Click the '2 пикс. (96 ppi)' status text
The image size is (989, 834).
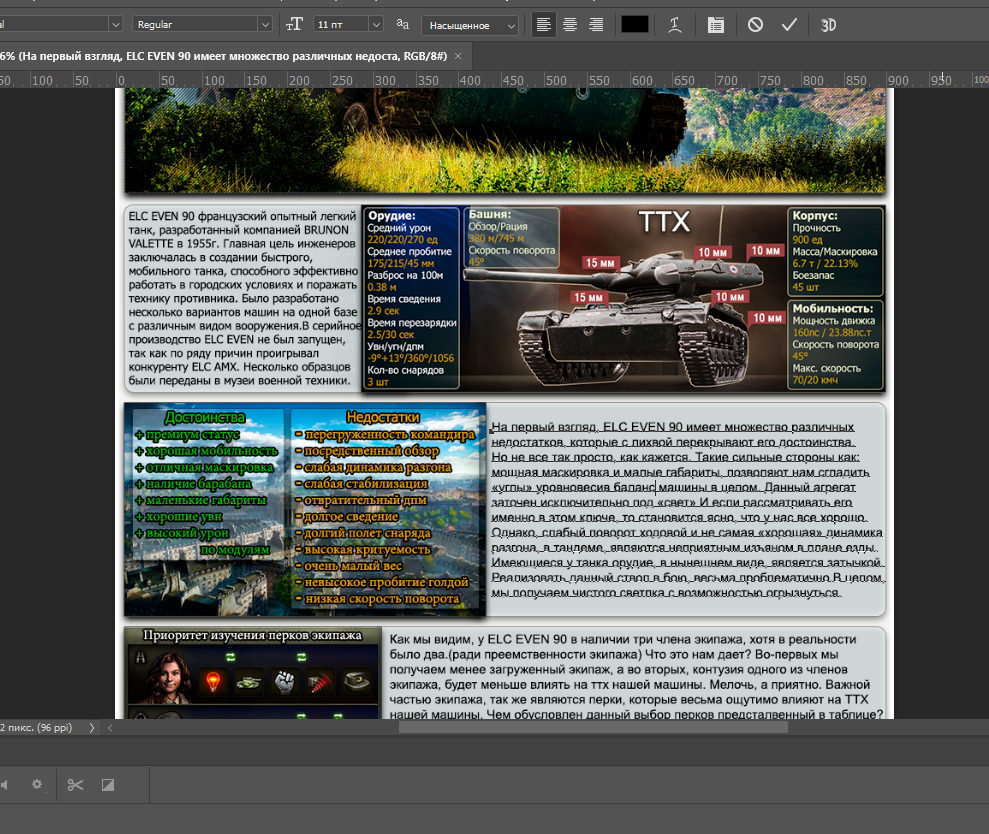(36, 727)
